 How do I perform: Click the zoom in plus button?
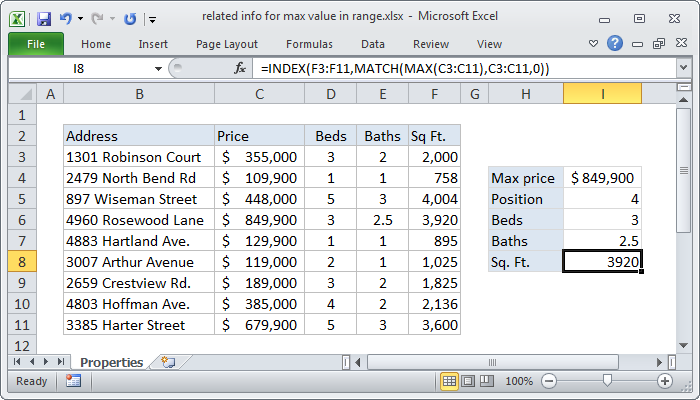pos(664,381)
